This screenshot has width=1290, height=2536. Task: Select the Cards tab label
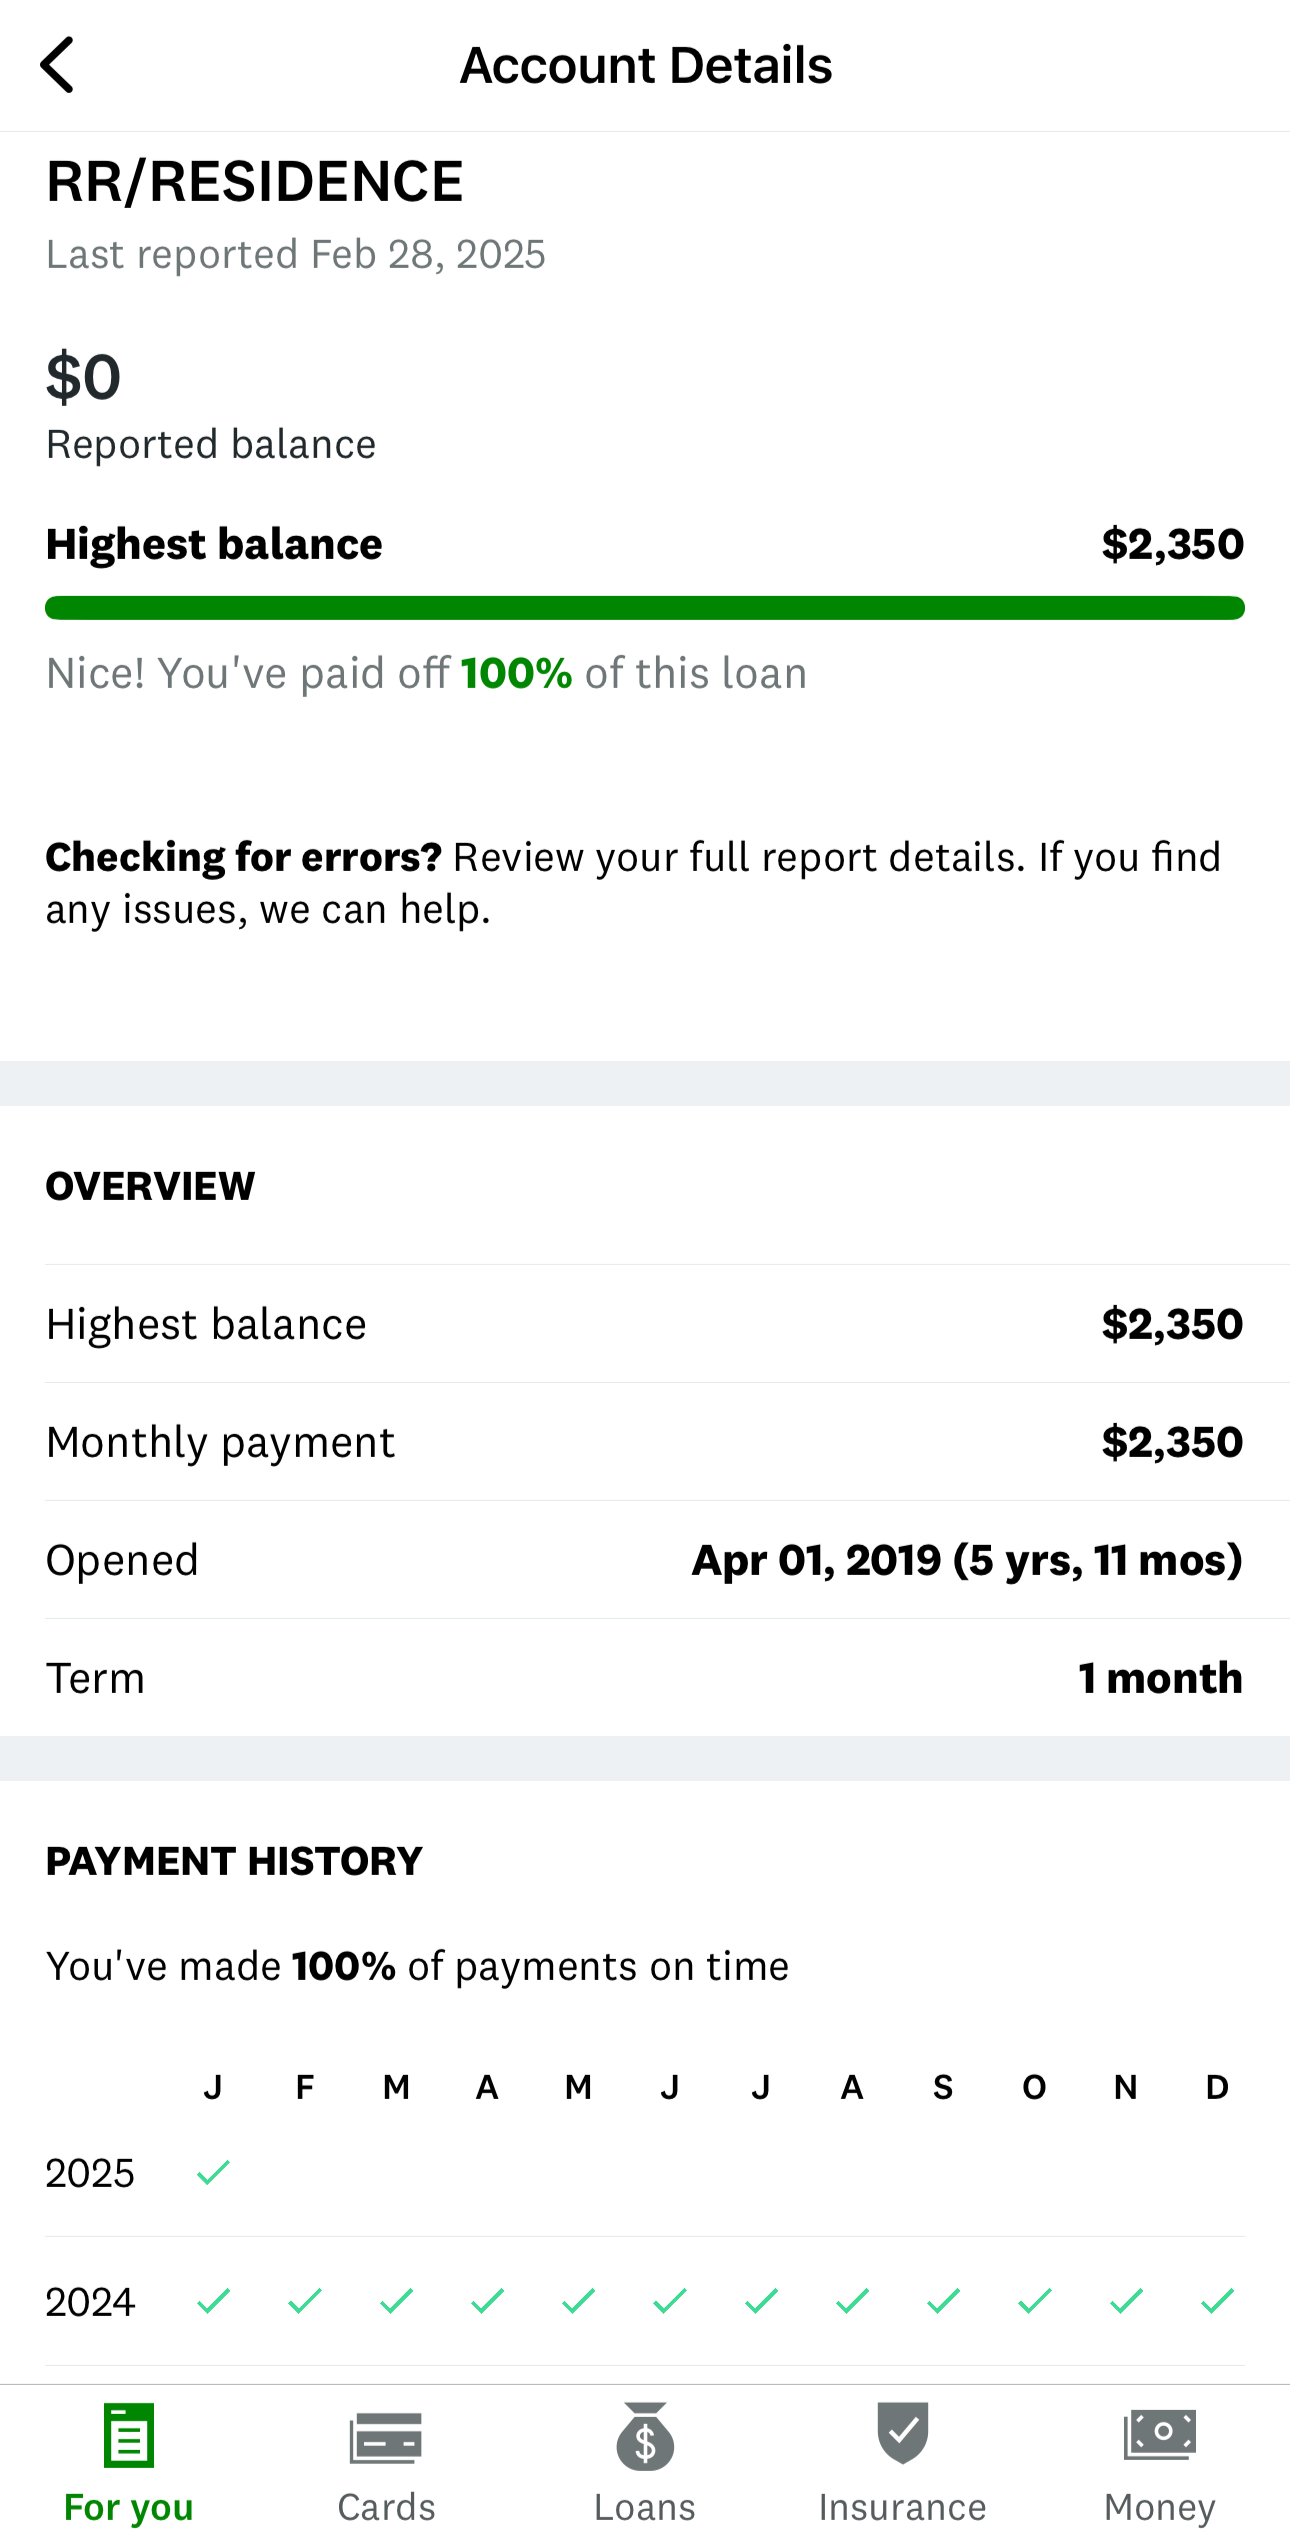386,2507
